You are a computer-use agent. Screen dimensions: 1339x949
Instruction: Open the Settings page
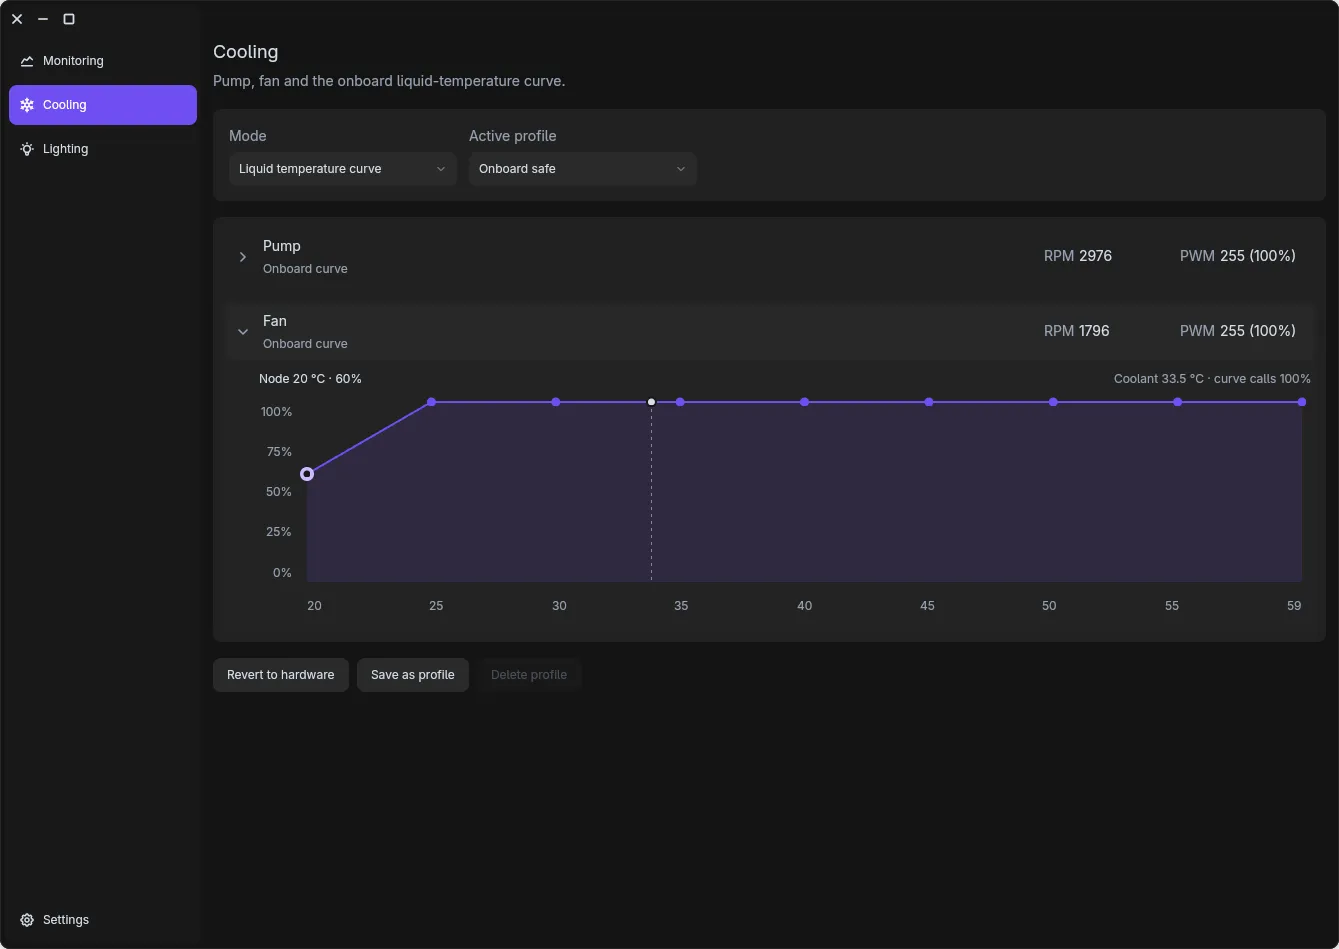pyautogui.click(x=103, y=920)
